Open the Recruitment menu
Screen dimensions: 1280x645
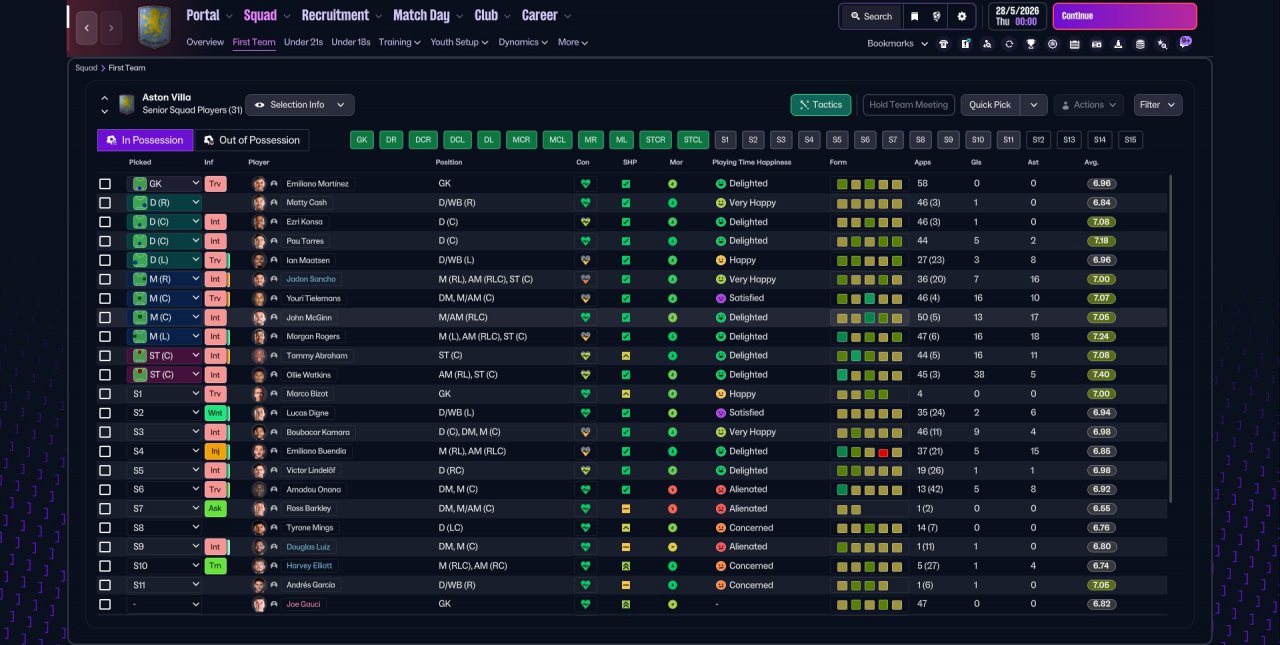pos(341,16)
